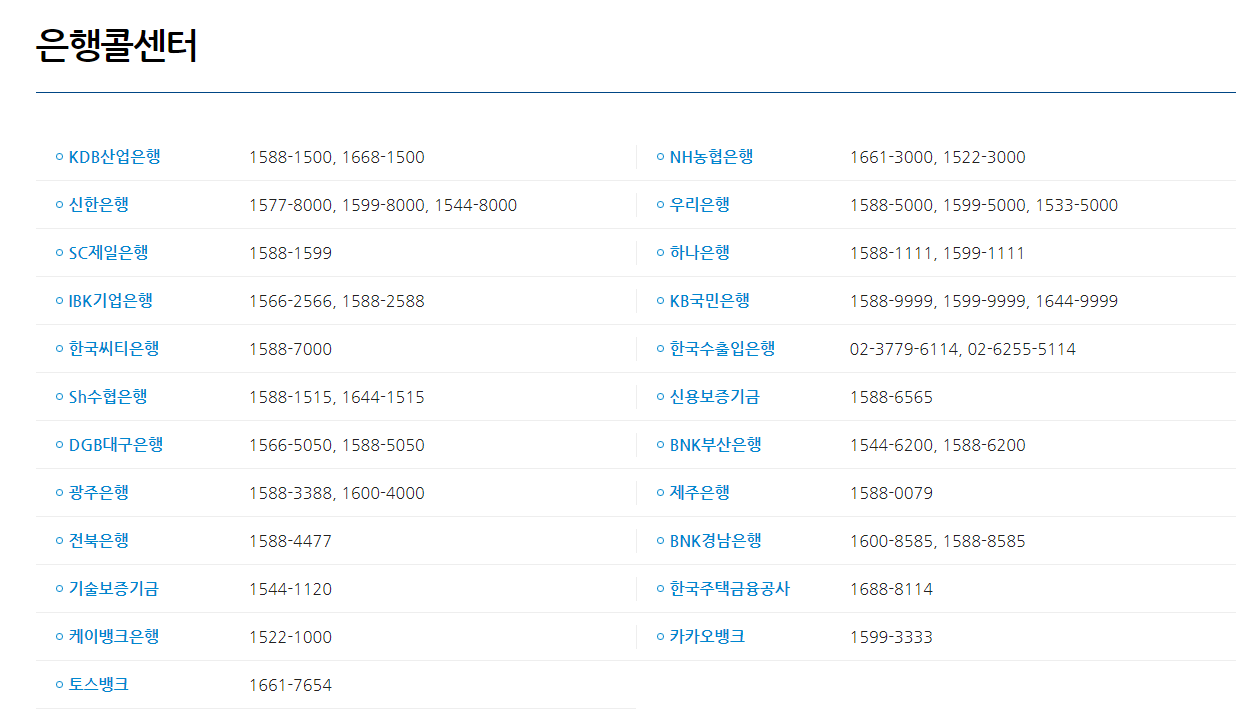Select 하나은행 bank name
Viewport: 1255px width, 727px height.
pyautogui.click(x=699, y=253)
